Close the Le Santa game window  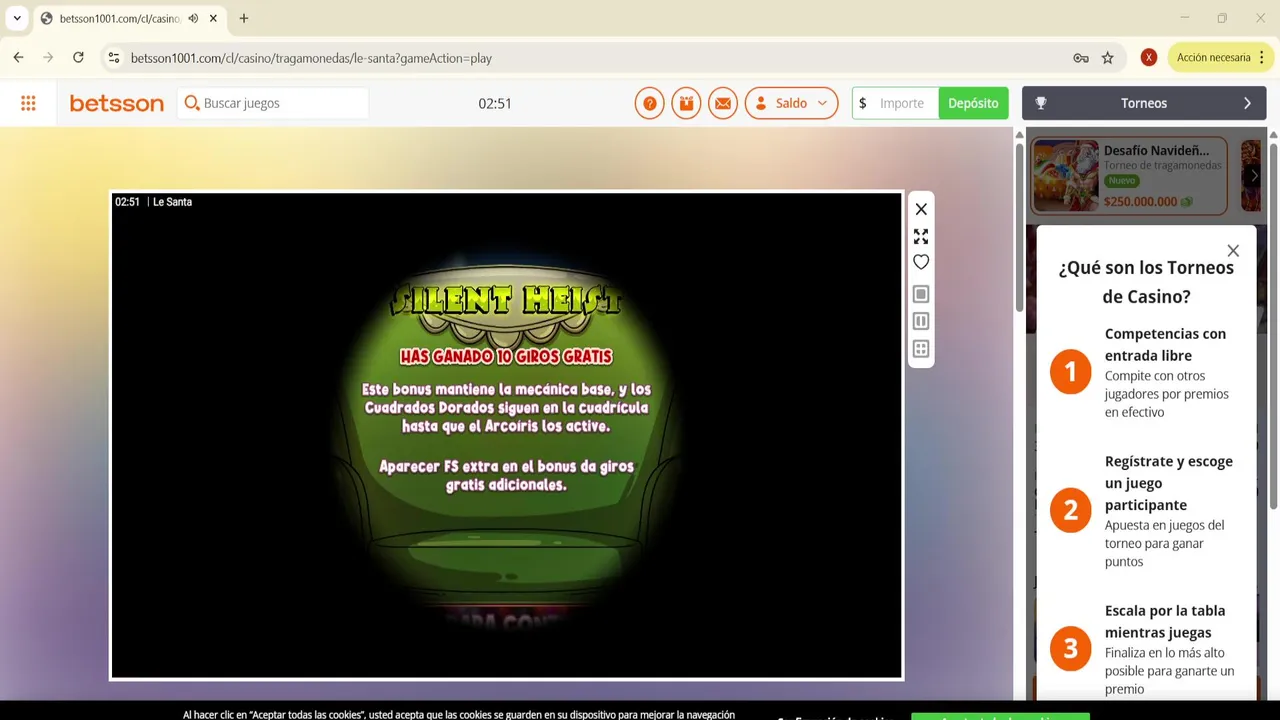tap(921, 209)
